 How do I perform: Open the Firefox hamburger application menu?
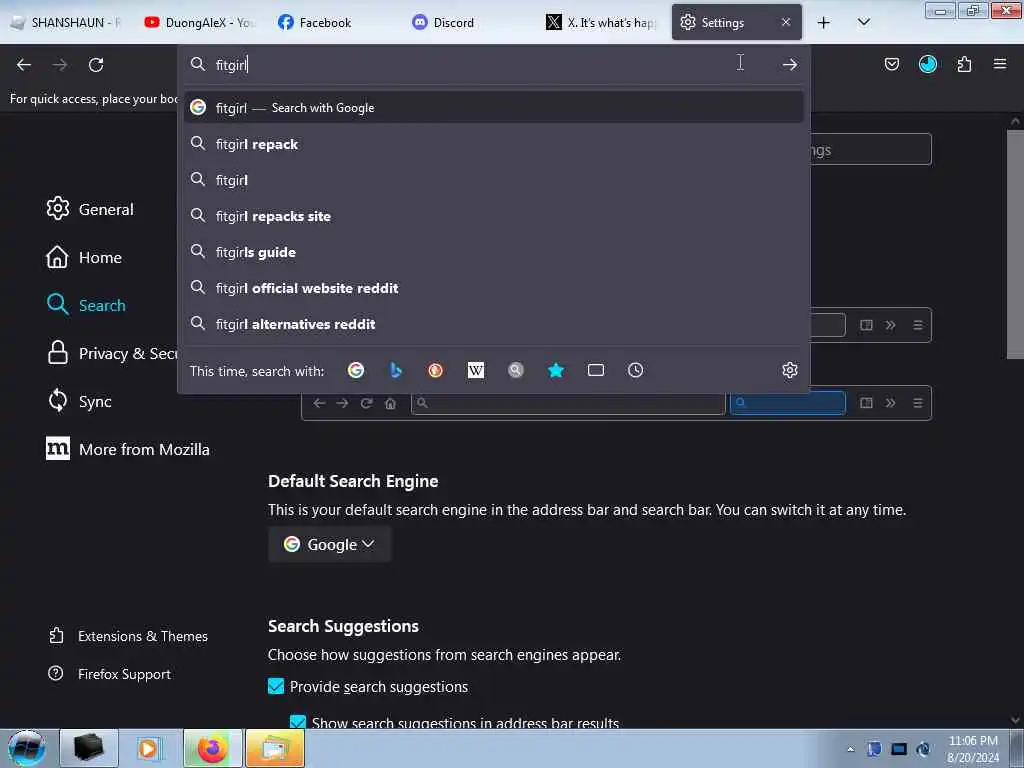pyautogui.click(x=1000, y=64)
